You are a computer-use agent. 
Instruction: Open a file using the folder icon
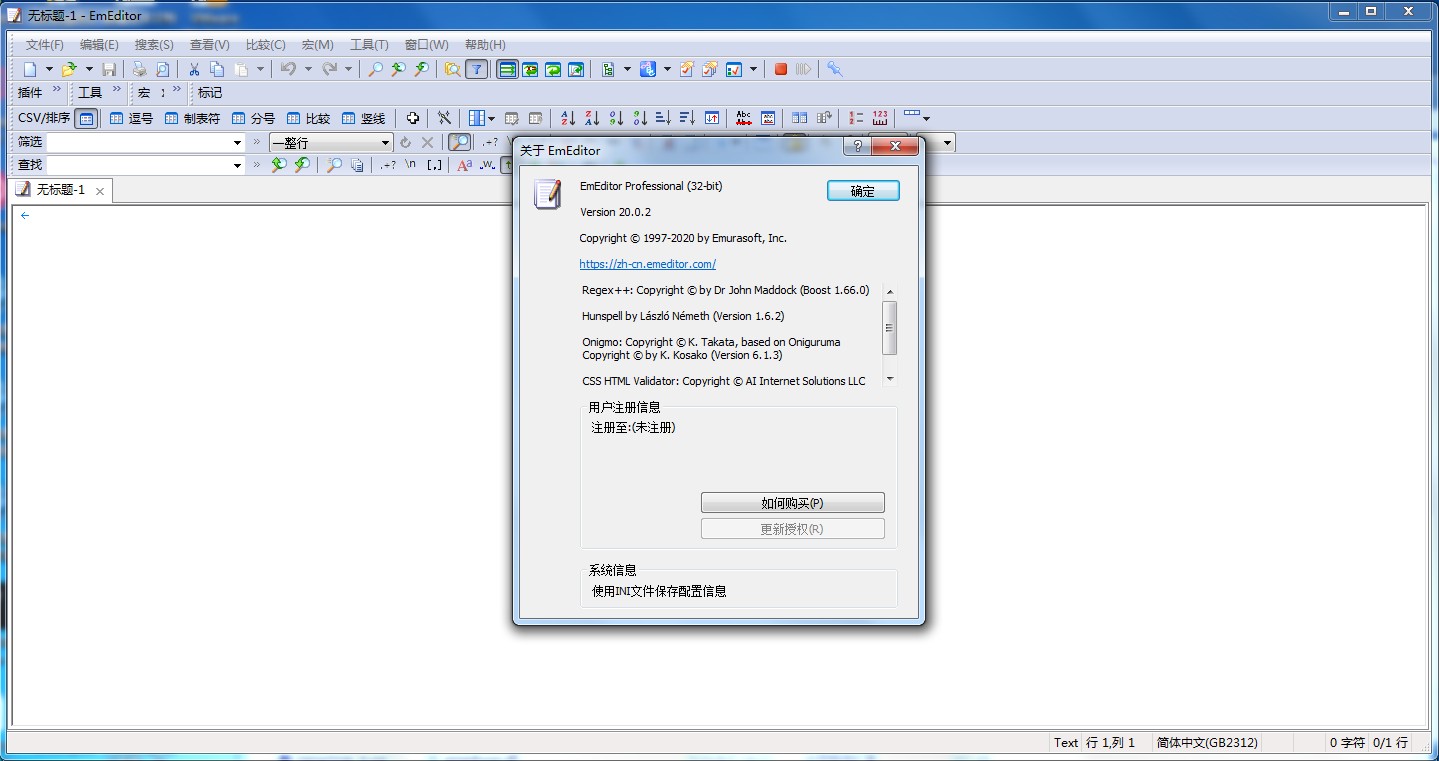point(69,69)
